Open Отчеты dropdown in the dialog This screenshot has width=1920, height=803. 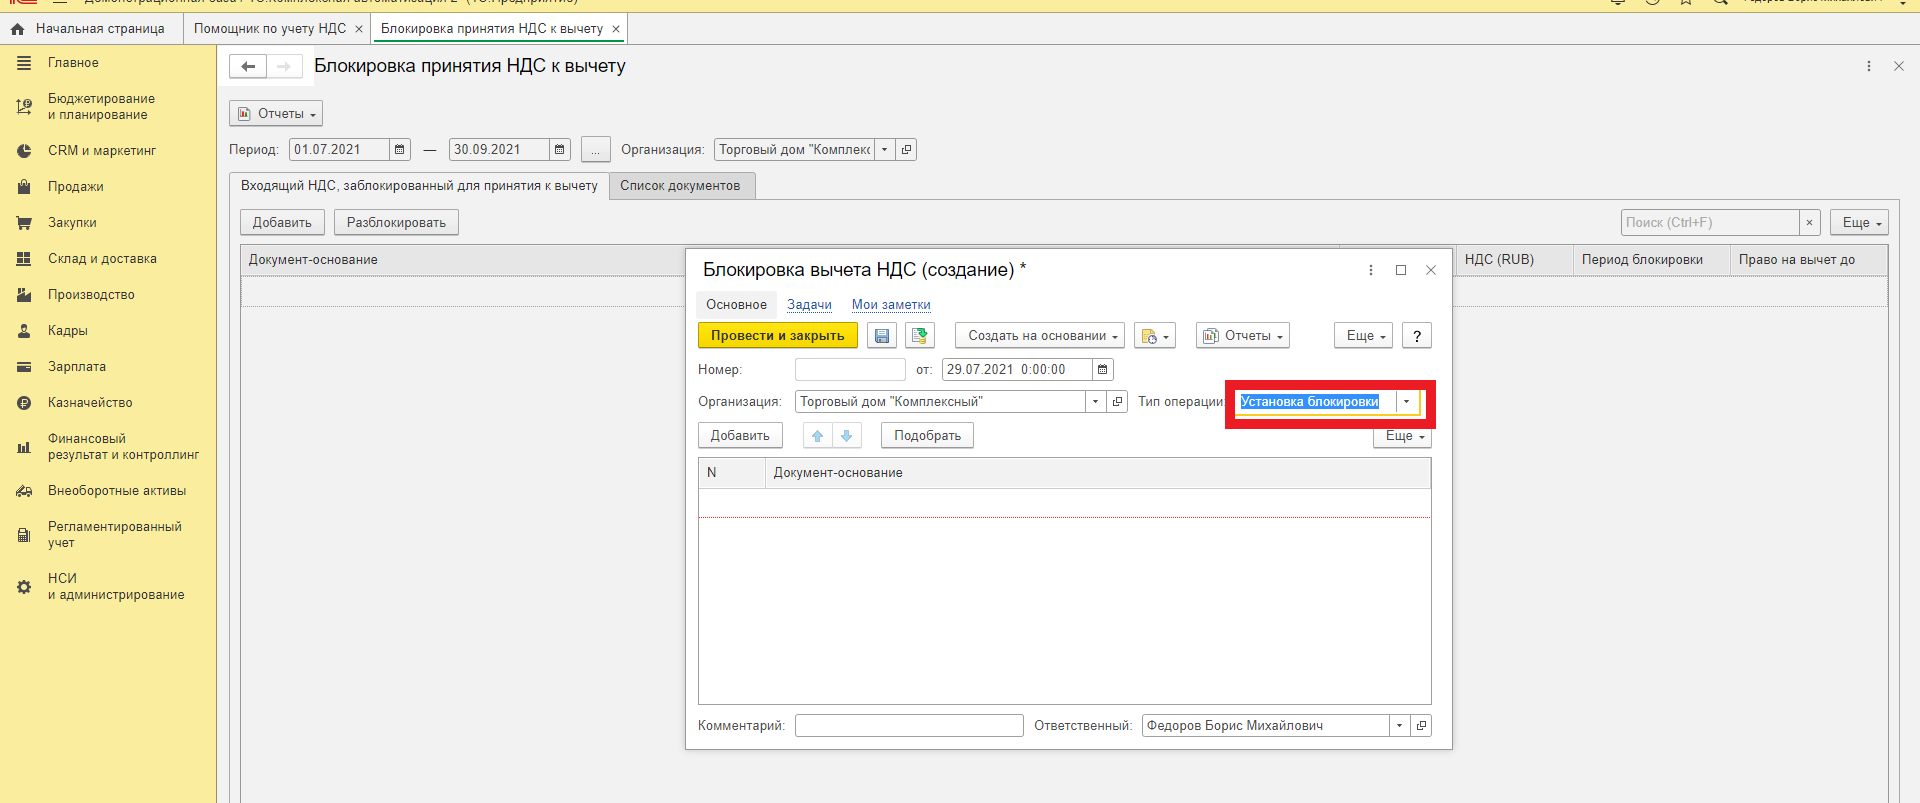pos(1242,336)
